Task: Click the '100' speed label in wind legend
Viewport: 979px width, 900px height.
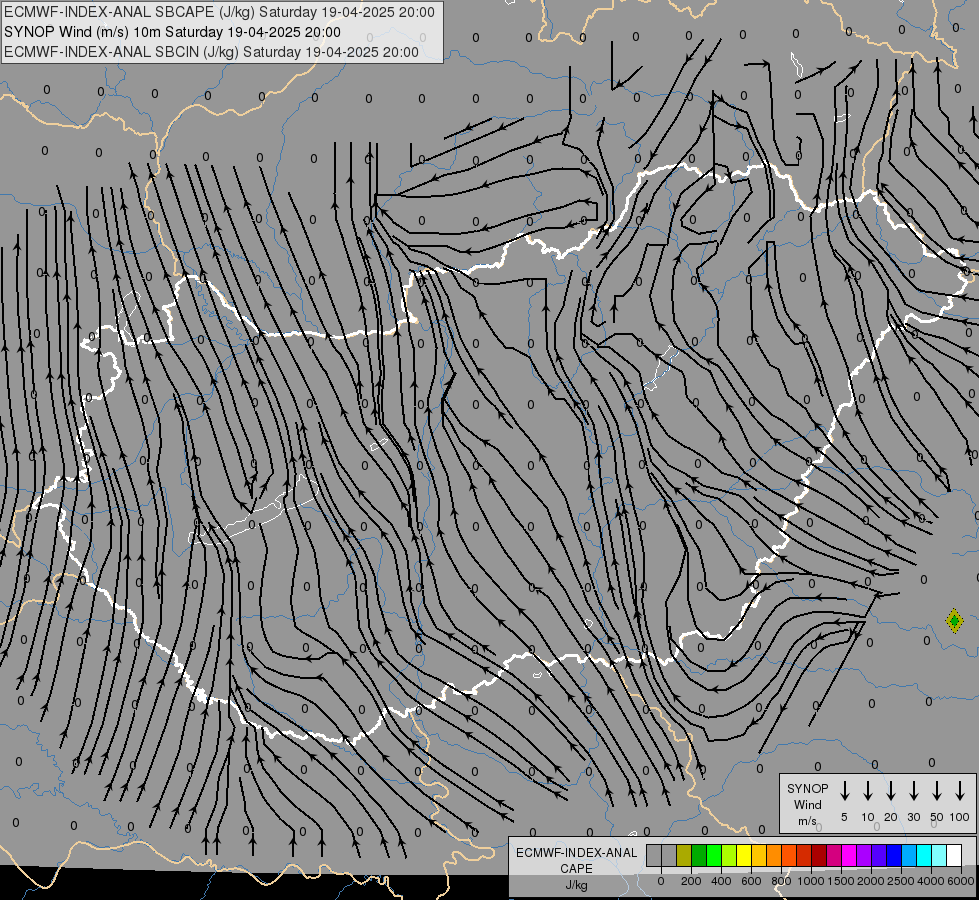Action: pyautogui.click(x=960, y=817)
